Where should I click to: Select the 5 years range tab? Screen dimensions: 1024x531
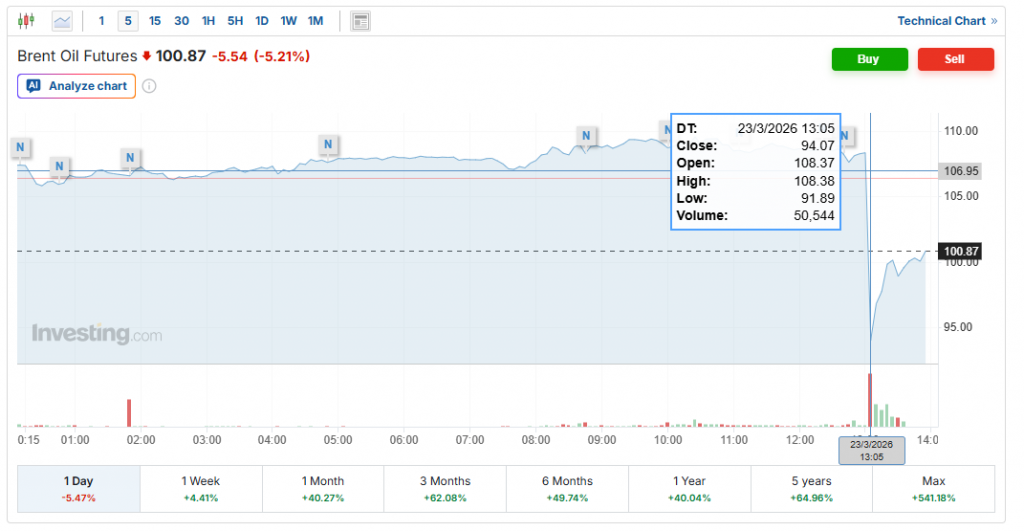click(x=811, y=489)
